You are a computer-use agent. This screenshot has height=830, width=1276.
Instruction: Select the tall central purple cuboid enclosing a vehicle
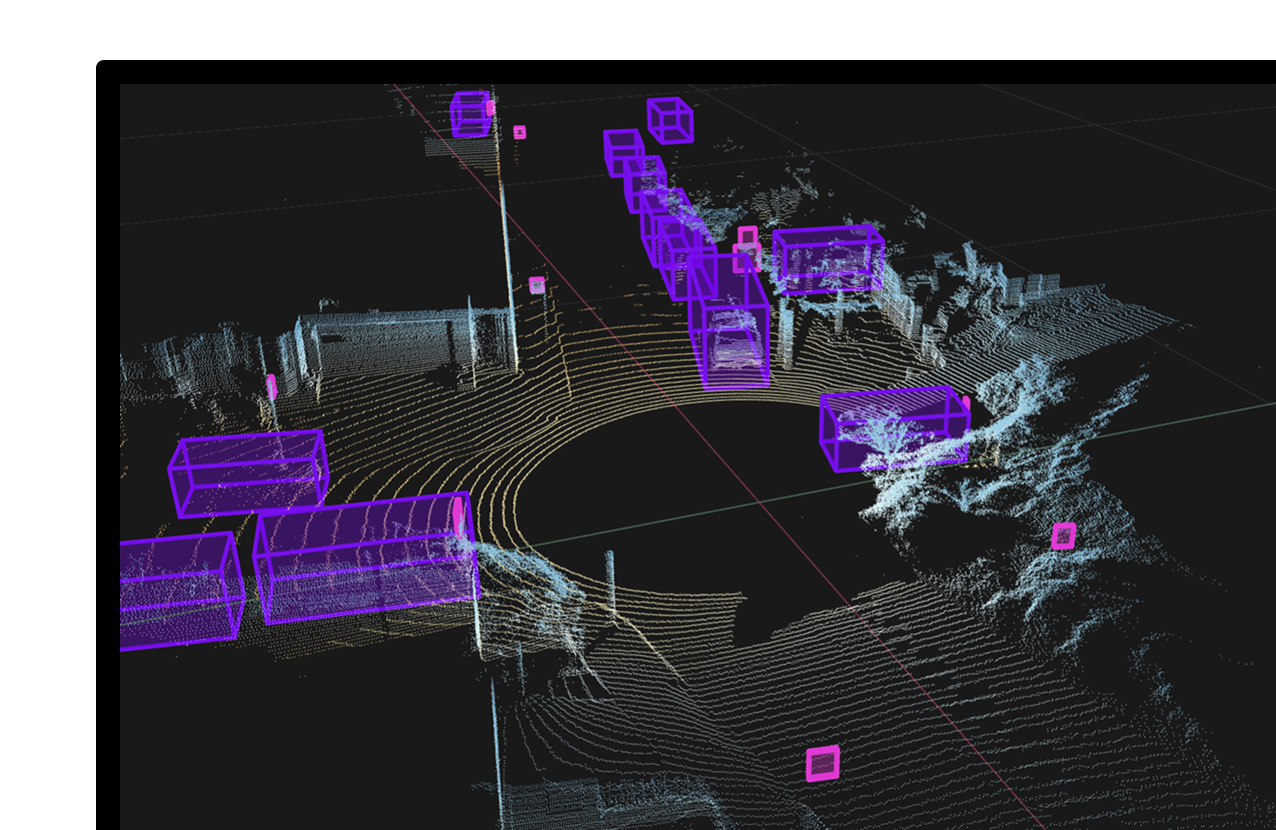tap(730, 320)
